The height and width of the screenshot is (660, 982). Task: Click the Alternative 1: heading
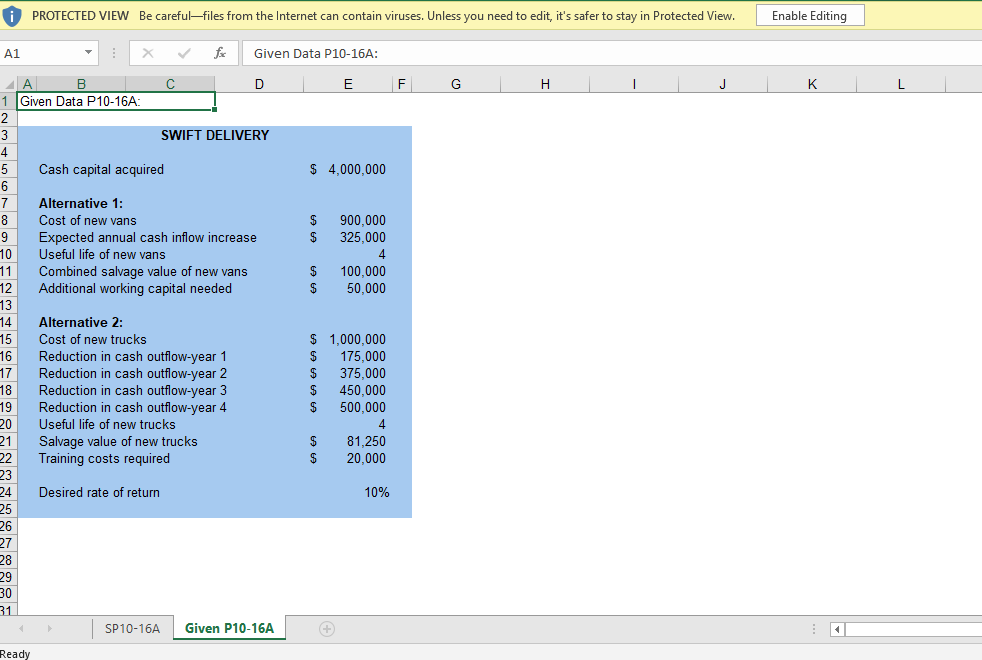pyautogui.click(x=81, y=203)
